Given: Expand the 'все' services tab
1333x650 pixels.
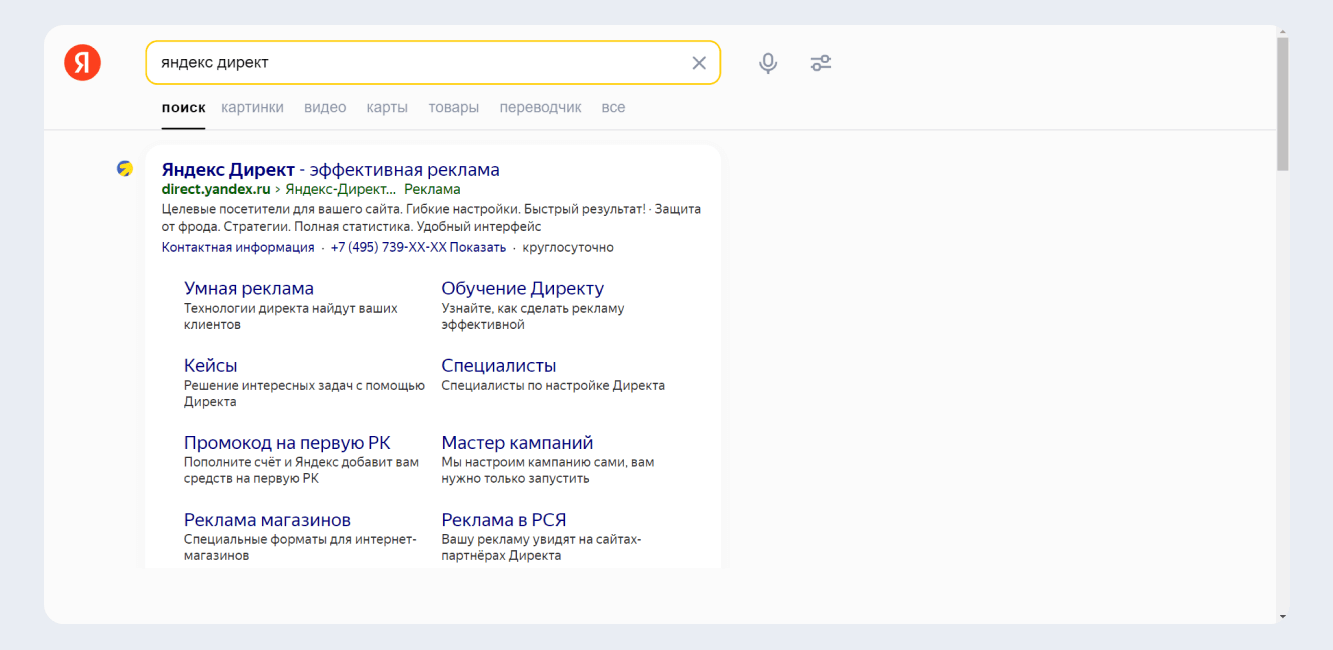Looking at the screenshot, I should (613, 107).
